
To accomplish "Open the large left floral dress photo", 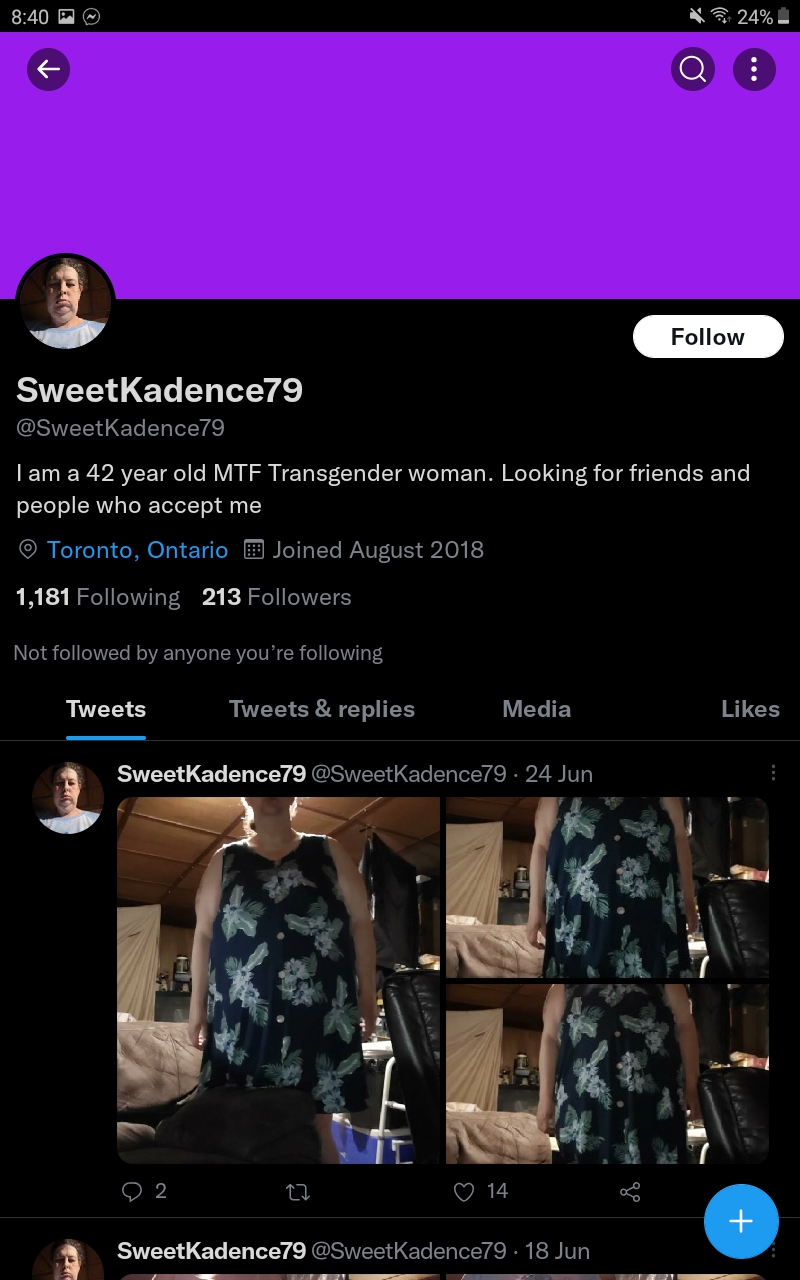I will [279, 980].
